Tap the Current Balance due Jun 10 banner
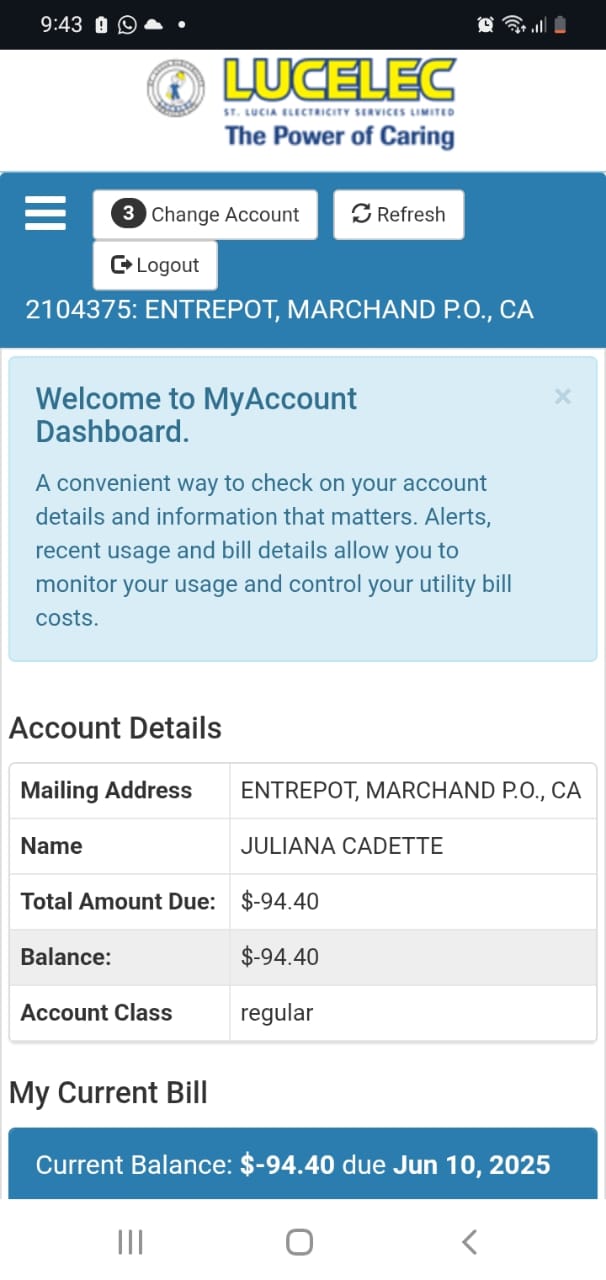Image resolution: width=606 pixels, height=1280 pixels. click(x=303, y=1164)
